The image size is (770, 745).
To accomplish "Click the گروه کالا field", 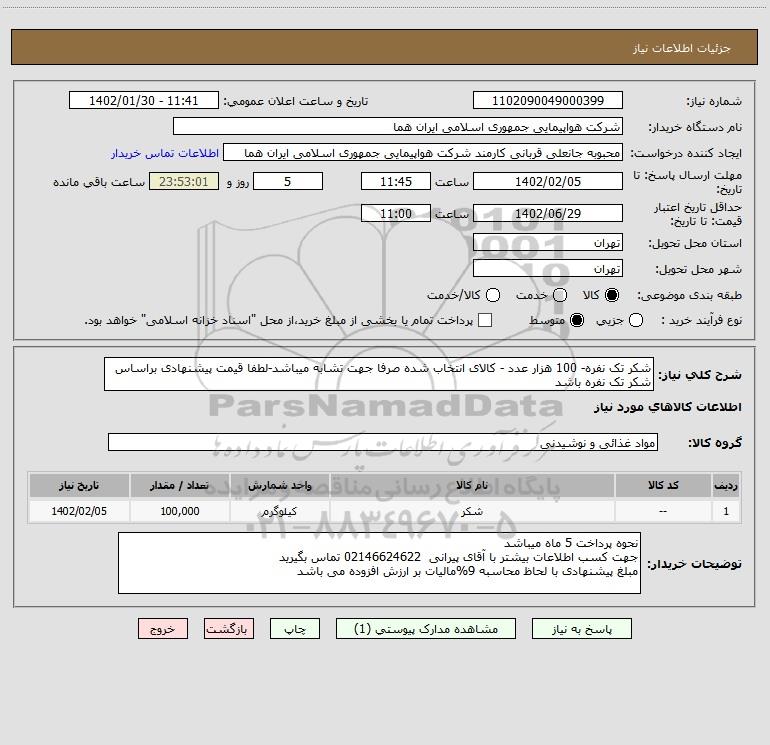I will [382, 442].
